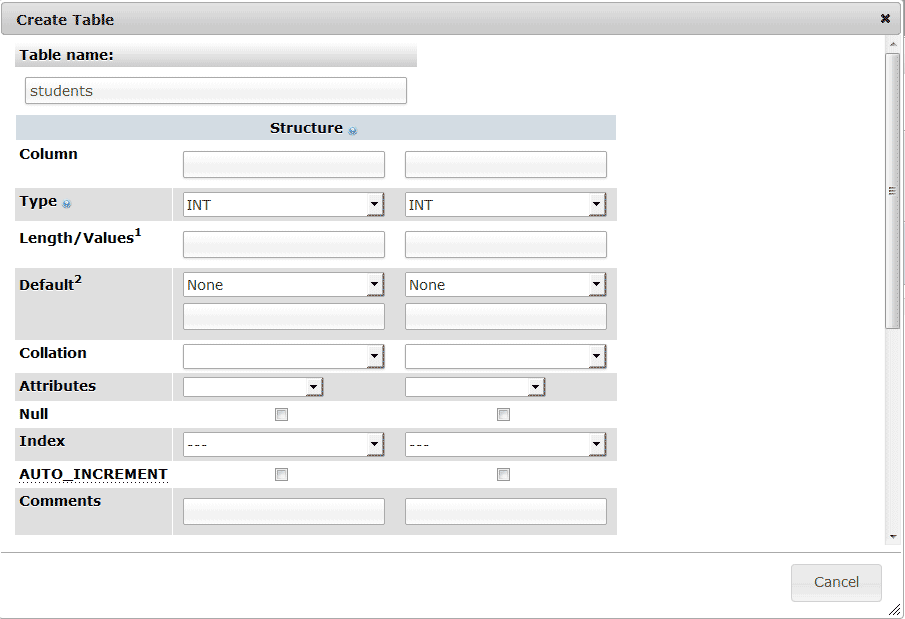This screenshot has width=905, height=619.
Task: Click the AUTO_INCREMENT label
Action: pyautogui.click(x=93, y=474)
